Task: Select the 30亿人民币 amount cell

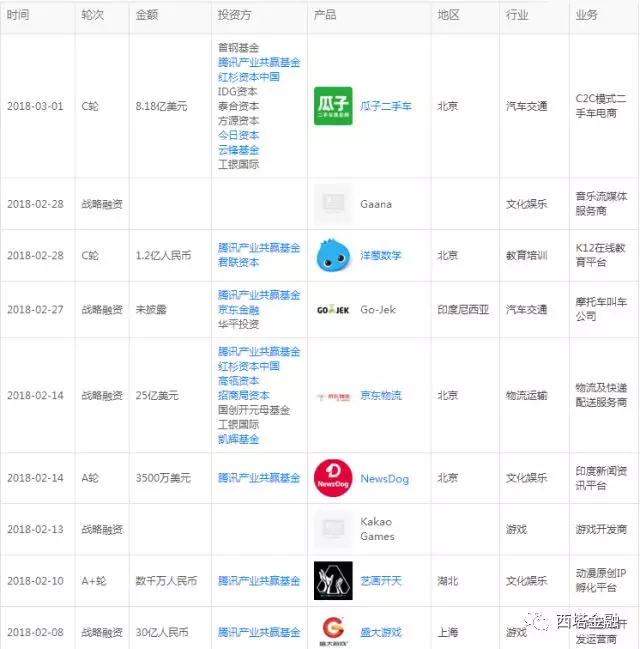Action: (x=162, y=632)
